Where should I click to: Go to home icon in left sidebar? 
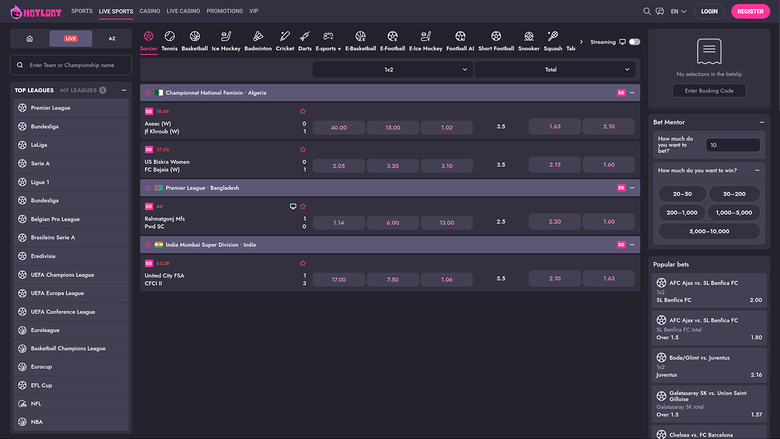(x=30, y=39)
